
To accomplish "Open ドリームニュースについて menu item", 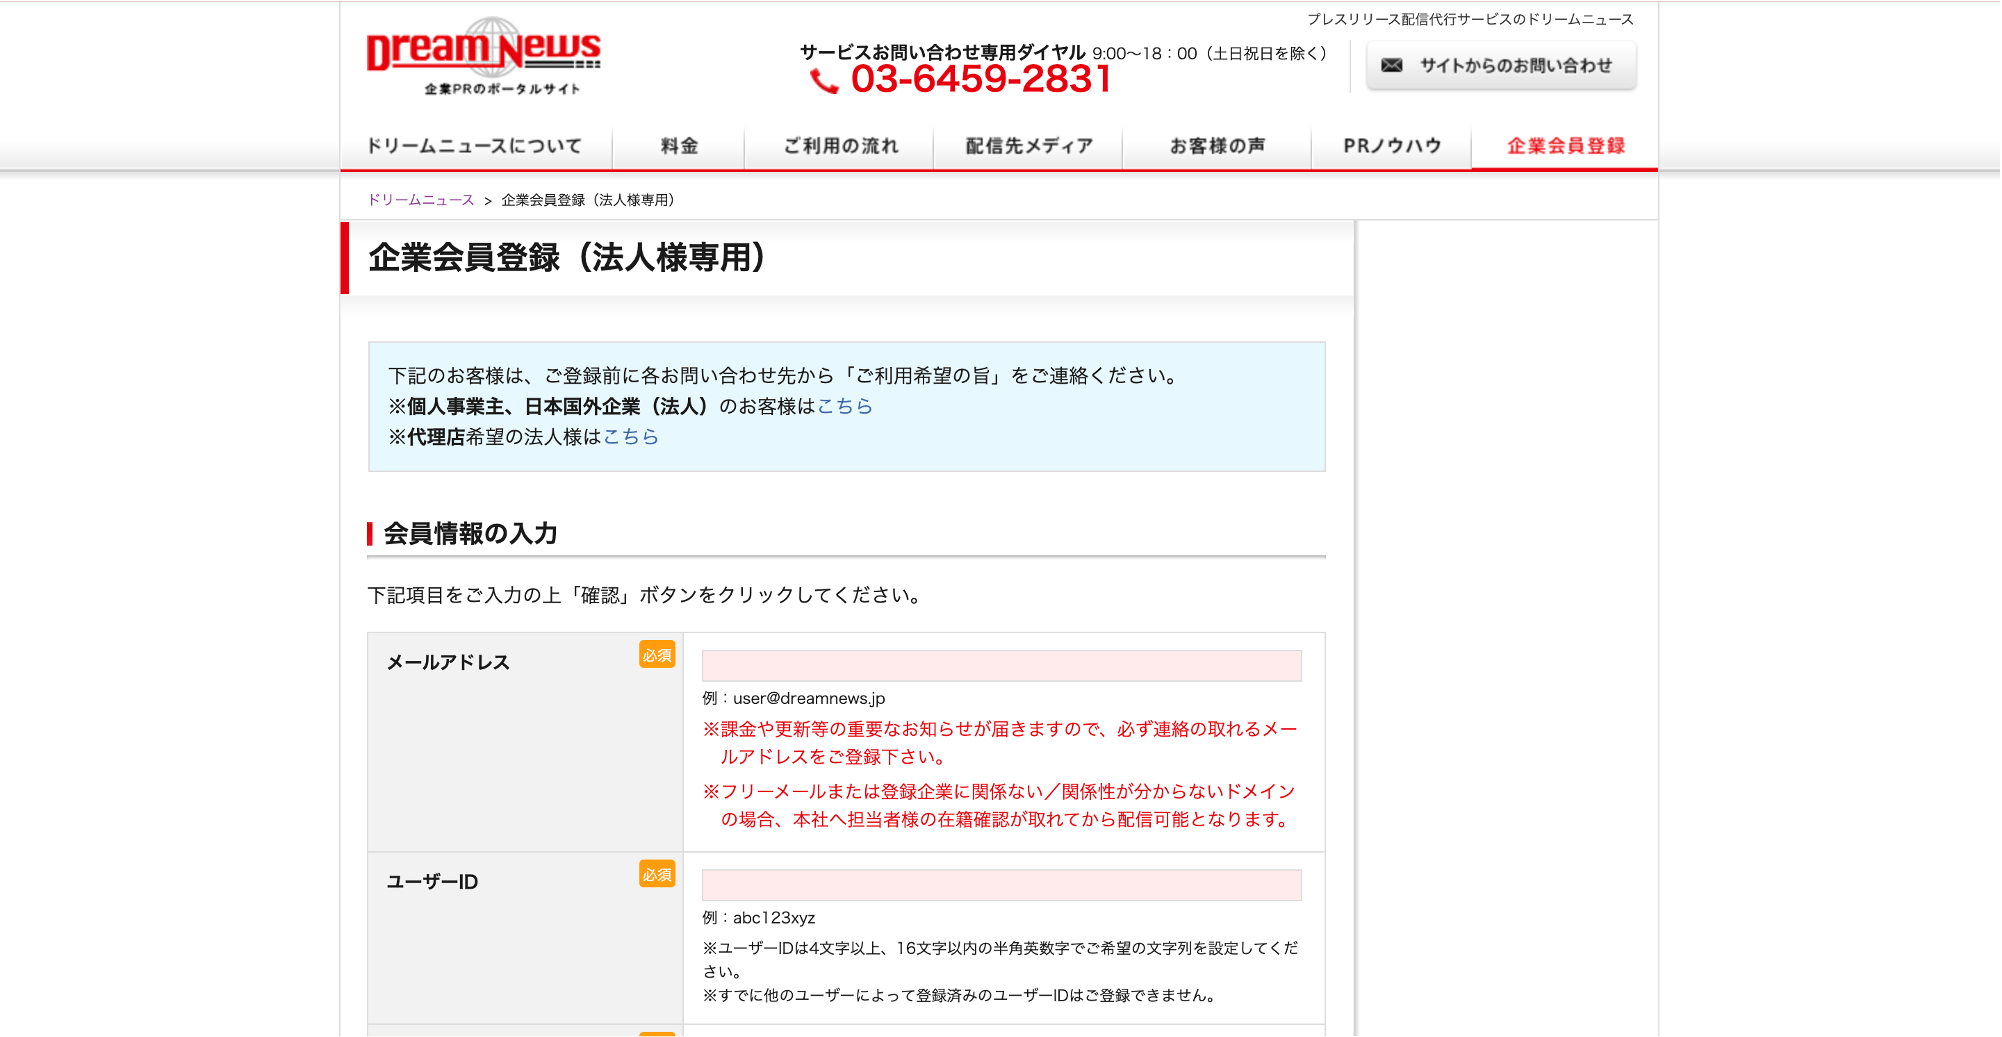I will (x=475, y=146).
